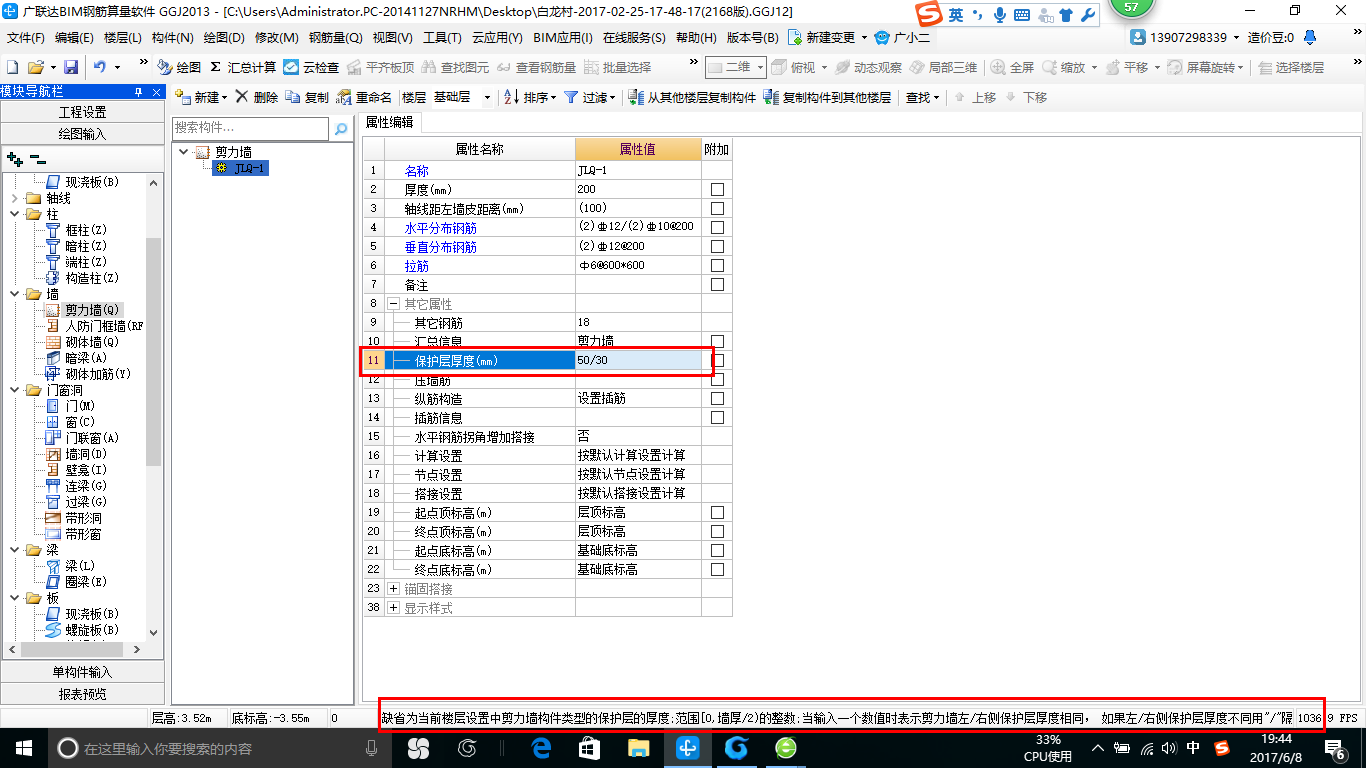Open the BIM应用(I) menu
The image size is (1366, 768).
pyautogui.click(x=563, y=37)
